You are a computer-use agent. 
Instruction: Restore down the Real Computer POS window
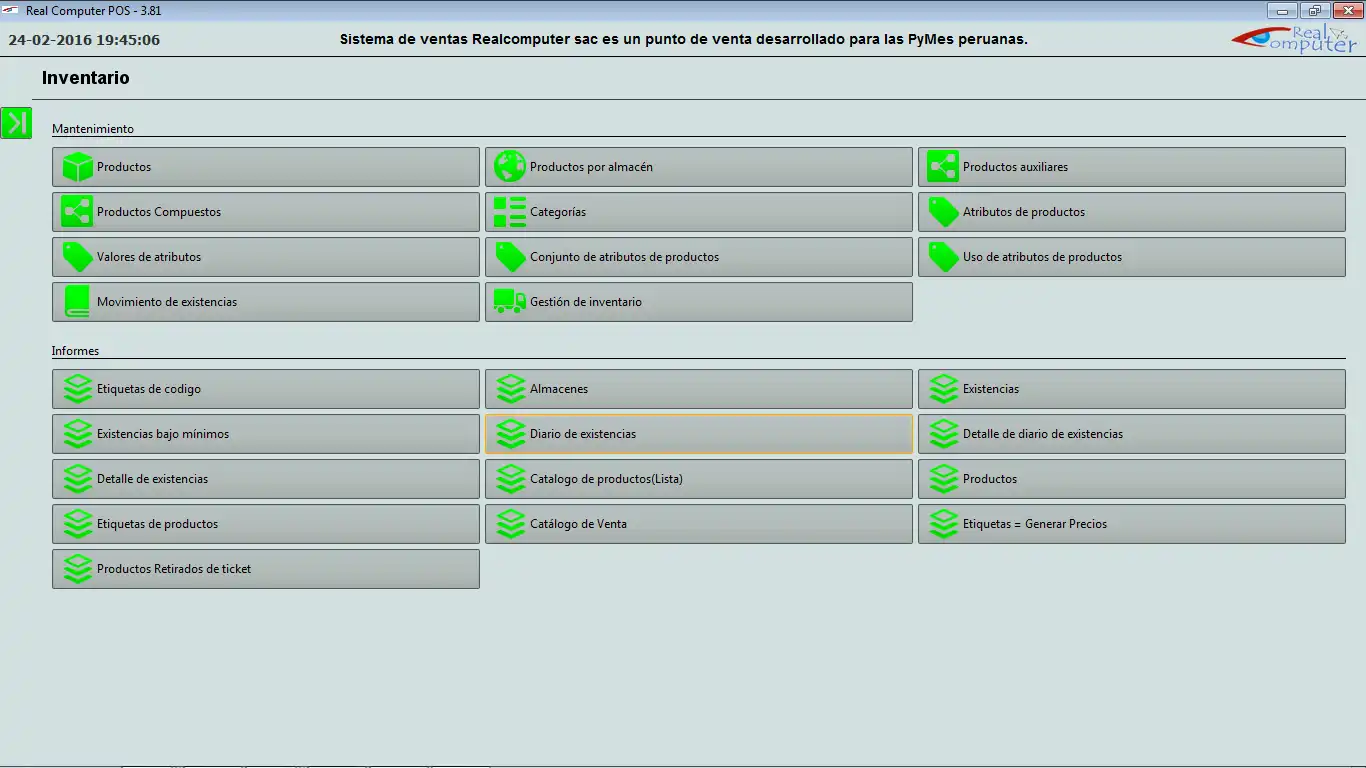click(x=1315, y=11)
